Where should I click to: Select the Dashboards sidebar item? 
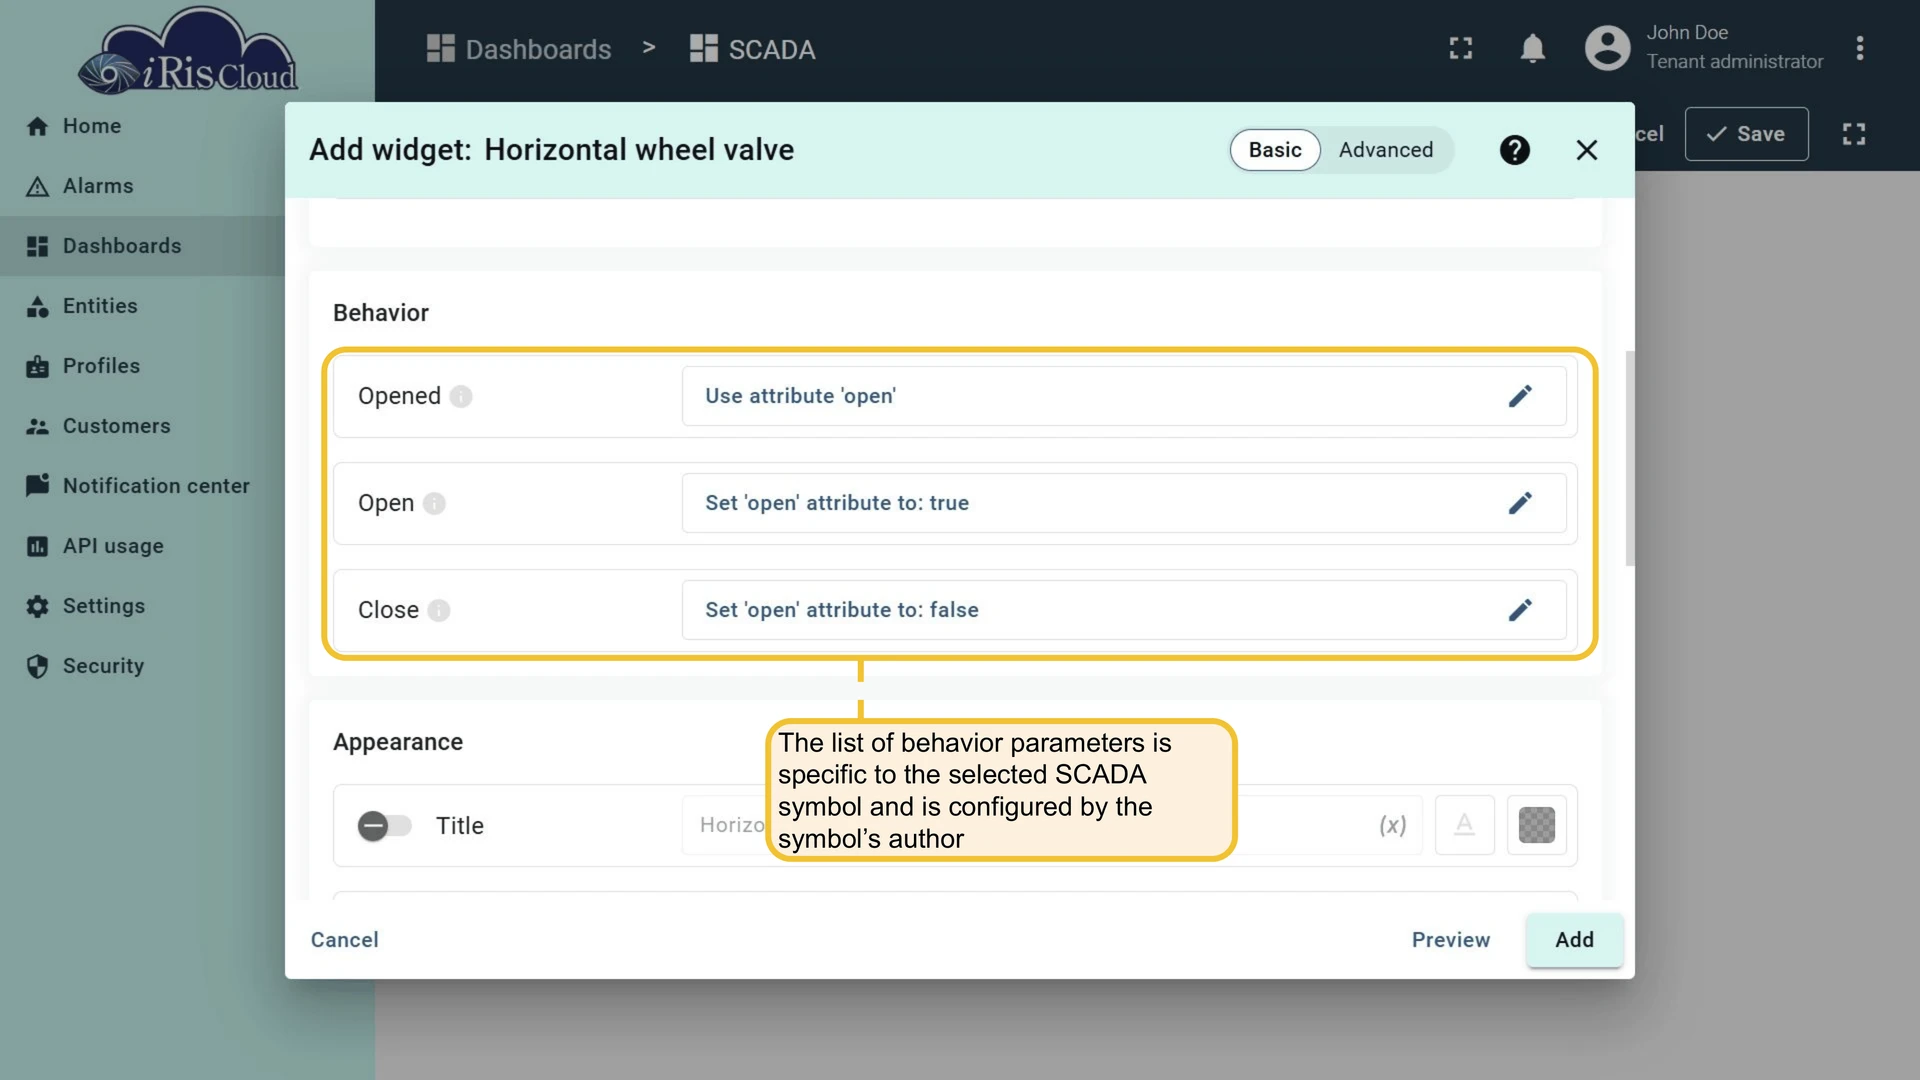pyautogui.click(x=142, y=246)
